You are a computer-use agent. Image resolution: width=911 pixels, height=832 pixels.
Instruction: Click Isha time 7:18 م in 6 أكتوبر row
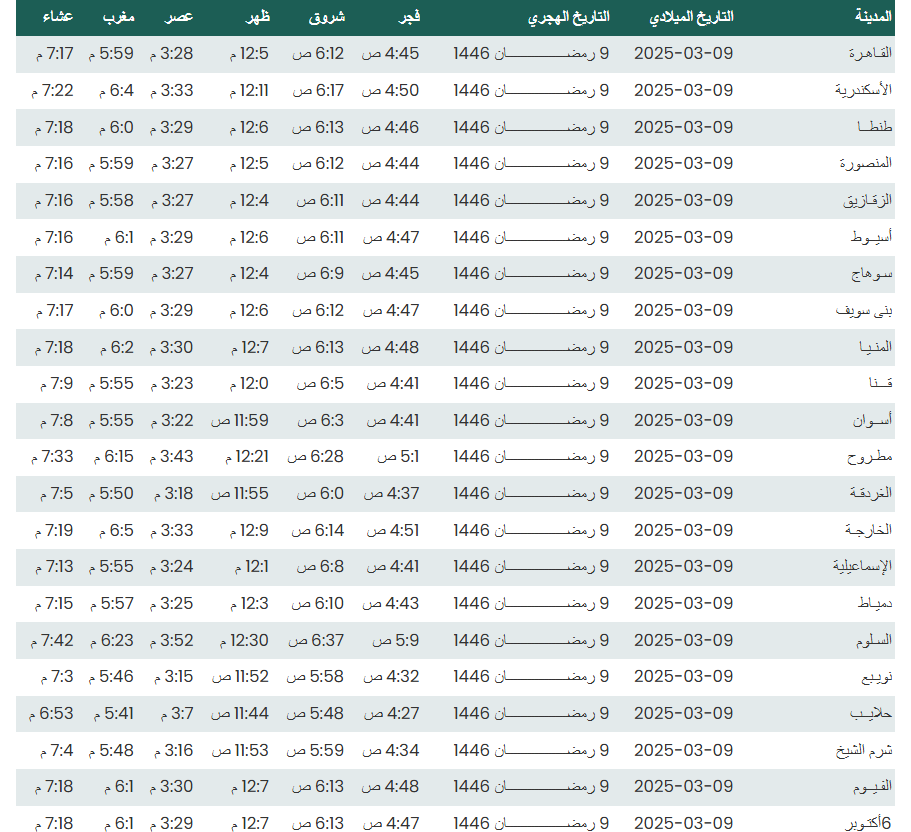[54, 823]
